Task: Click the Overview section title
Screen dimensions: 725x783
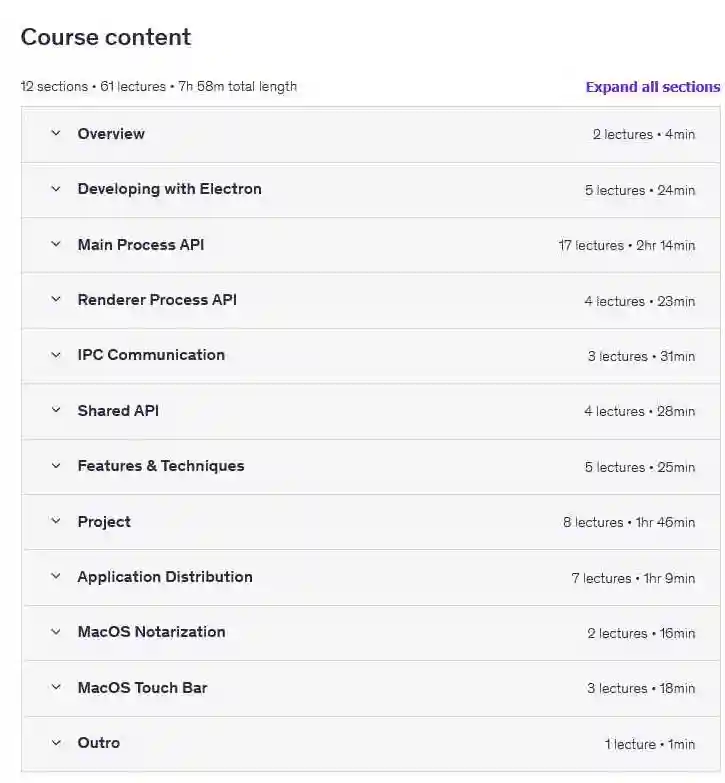Action: click(111, 133)
